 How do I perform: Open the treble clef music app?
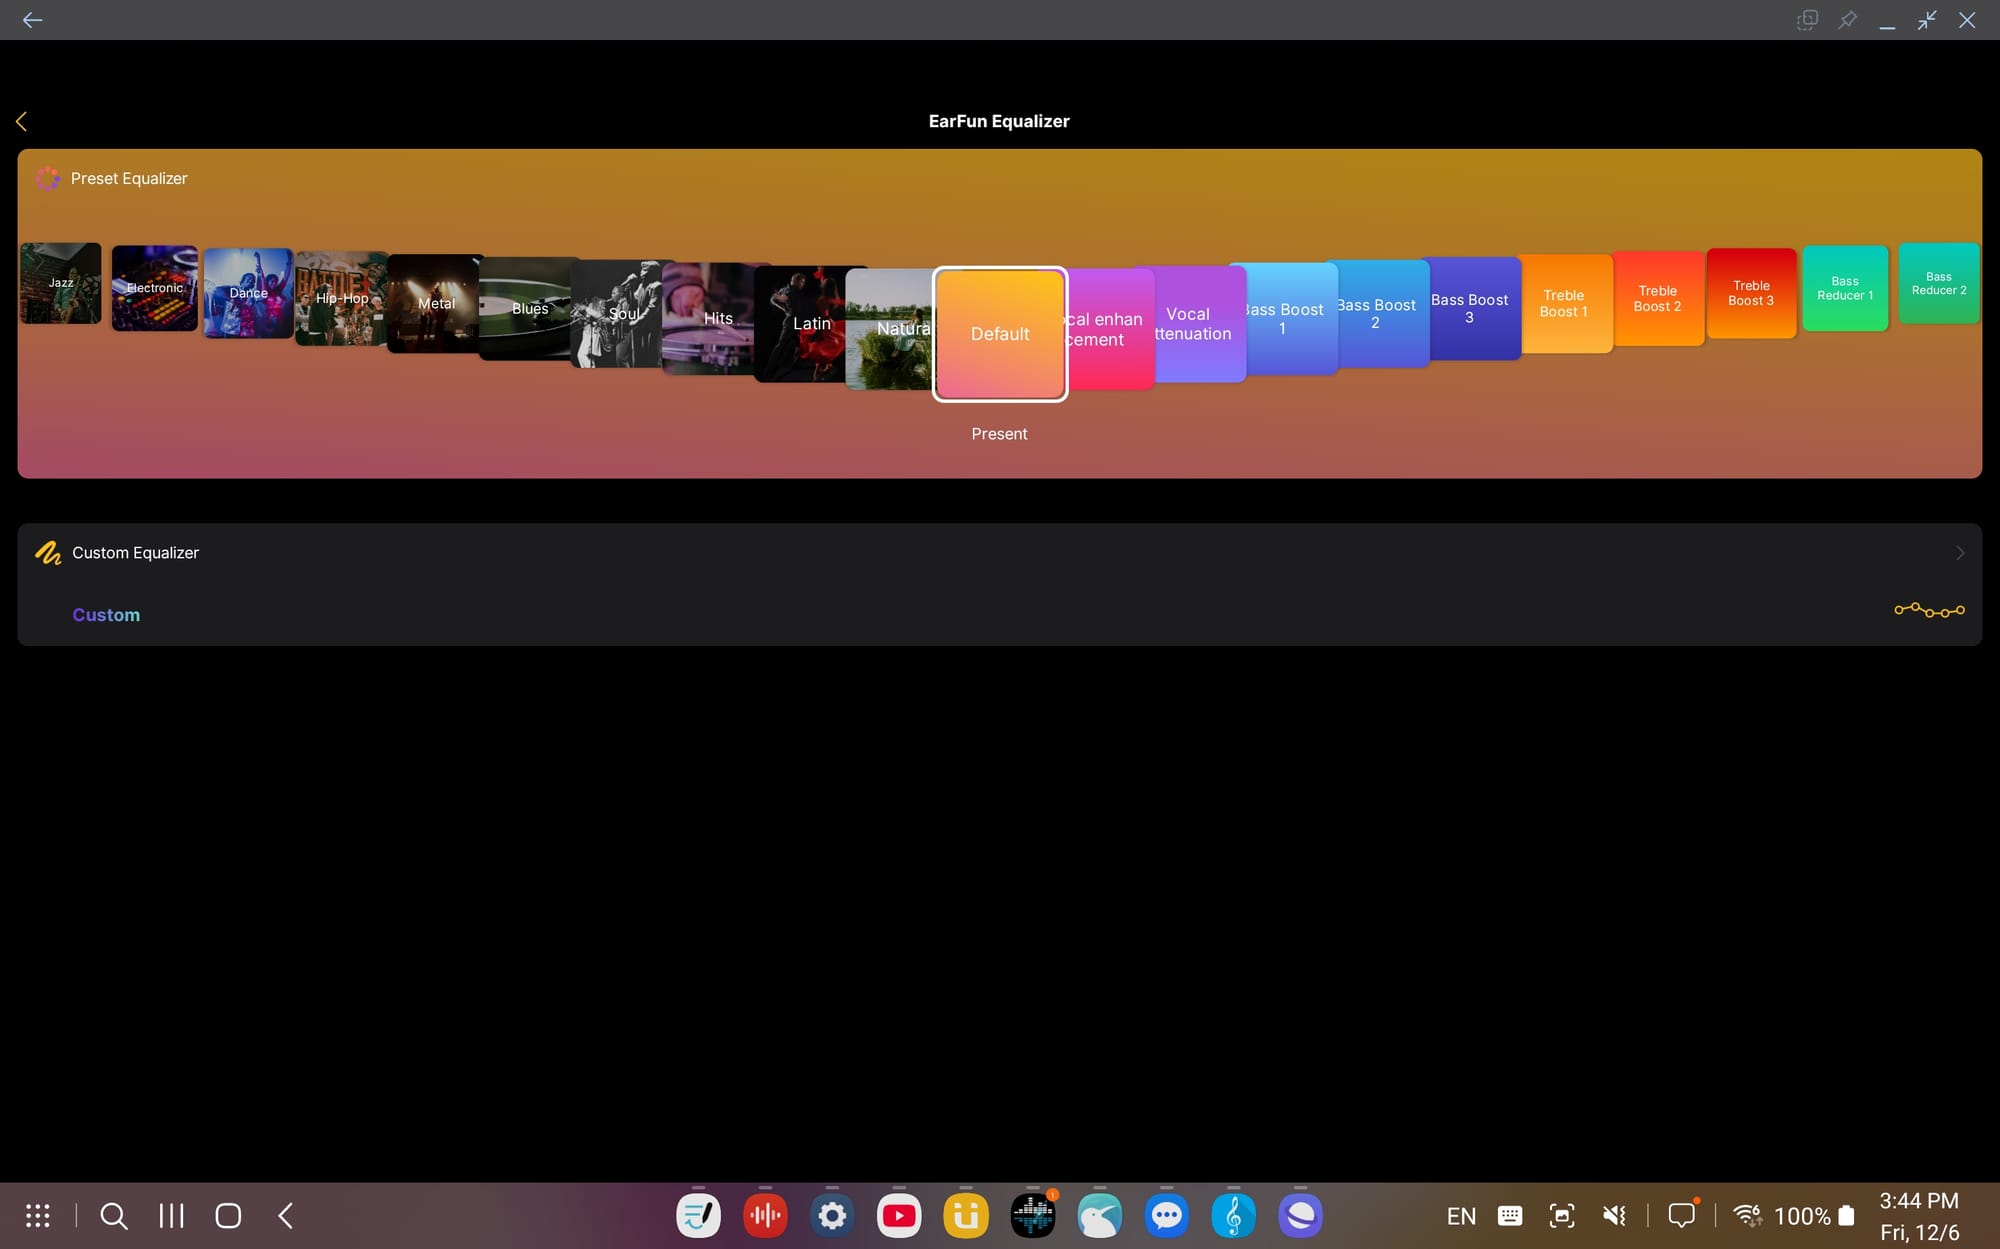coord(1234,1216)
